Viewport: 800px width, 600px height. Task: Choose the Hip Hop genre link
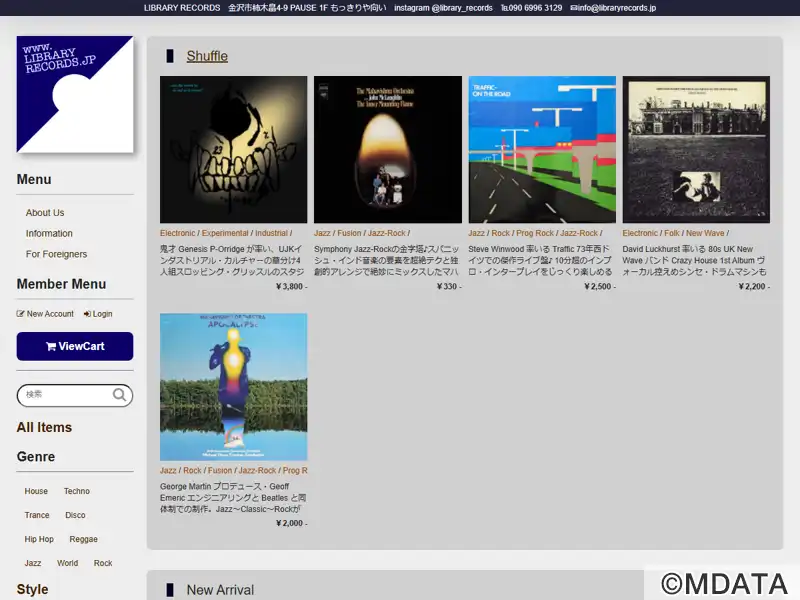pos(39,539)
